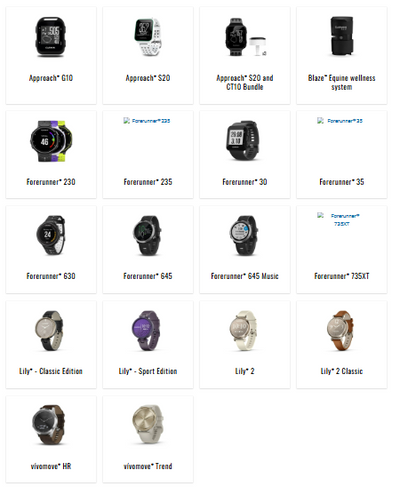Select the purple Lily Sport Edition watch
This screenshot has width=416, height=494.
(146, 331)
